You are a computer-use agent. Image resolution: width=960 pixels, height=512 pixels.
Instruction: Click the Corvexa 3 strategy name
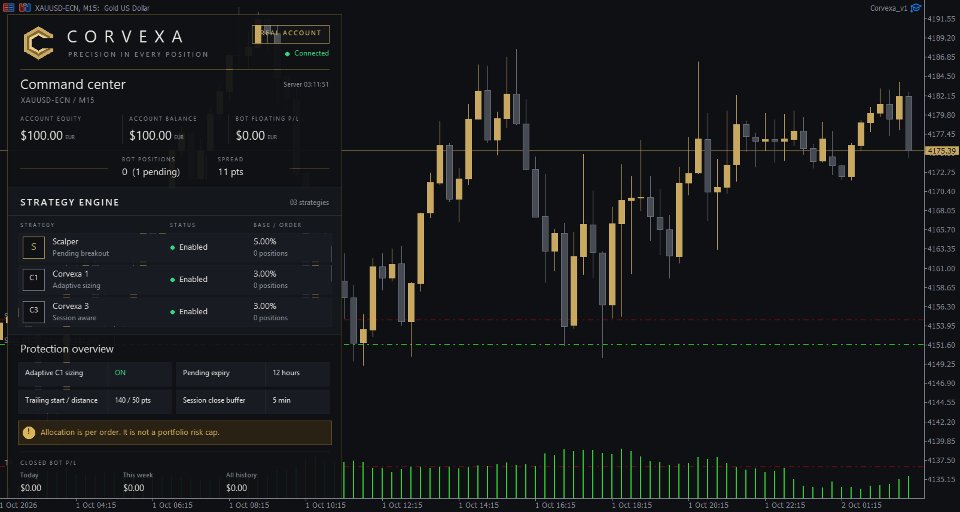[x=70, y=306]
